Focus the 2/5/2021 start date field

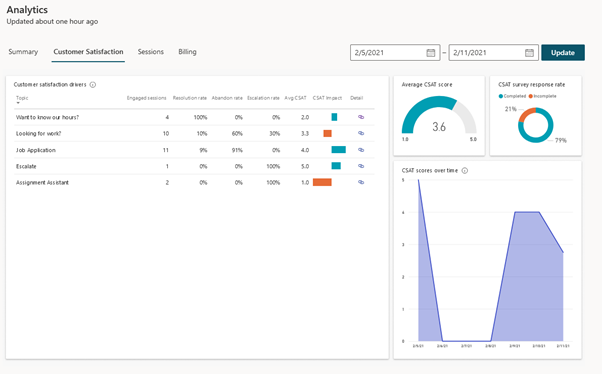(x=395, y=53)
